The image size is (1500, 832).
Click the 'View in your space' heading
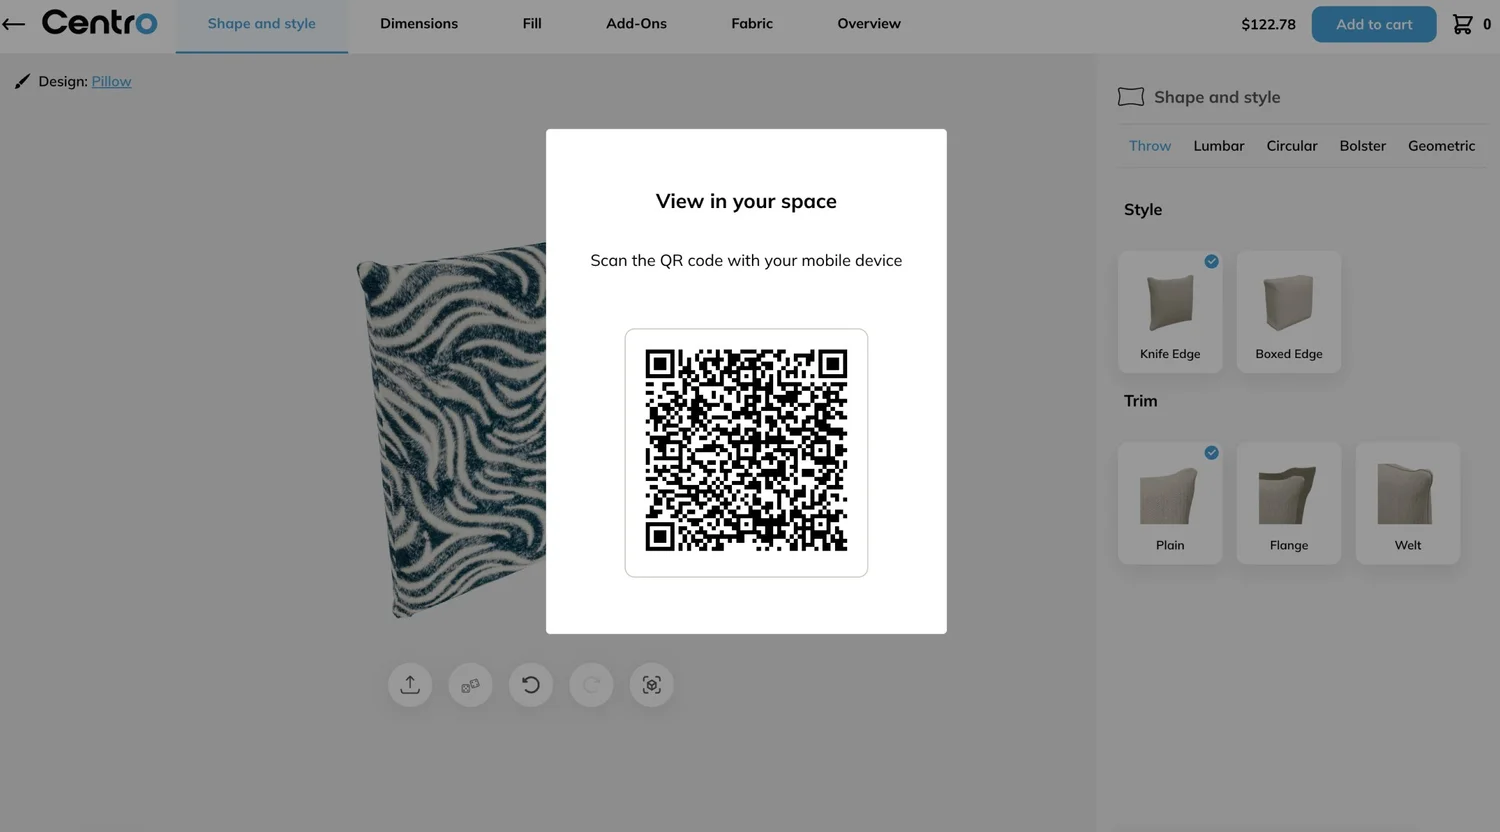[x=746, y=201]
